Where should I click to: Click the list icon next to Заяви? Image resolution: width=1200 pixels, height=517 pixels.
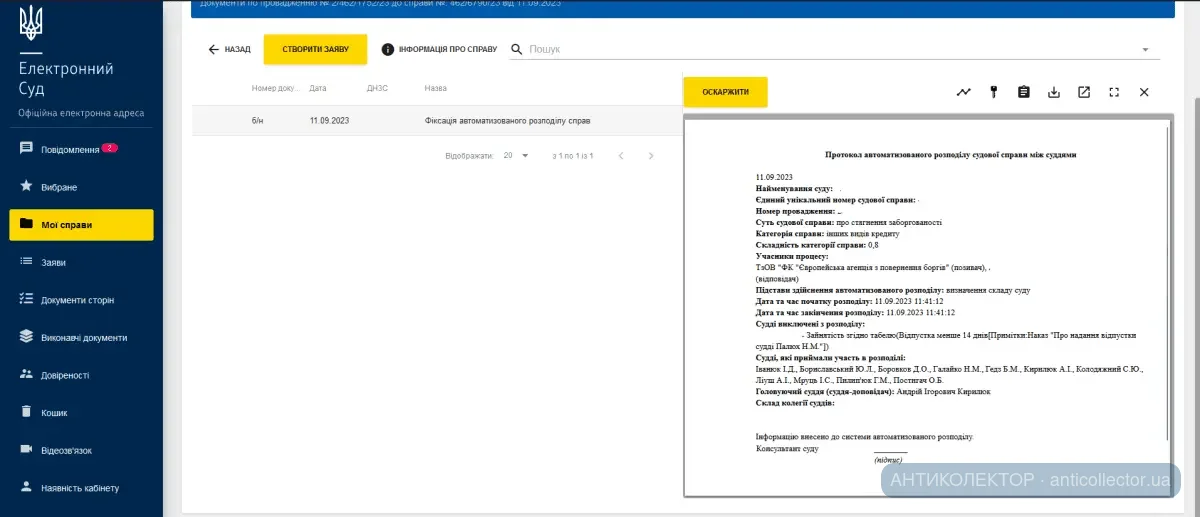27,262
